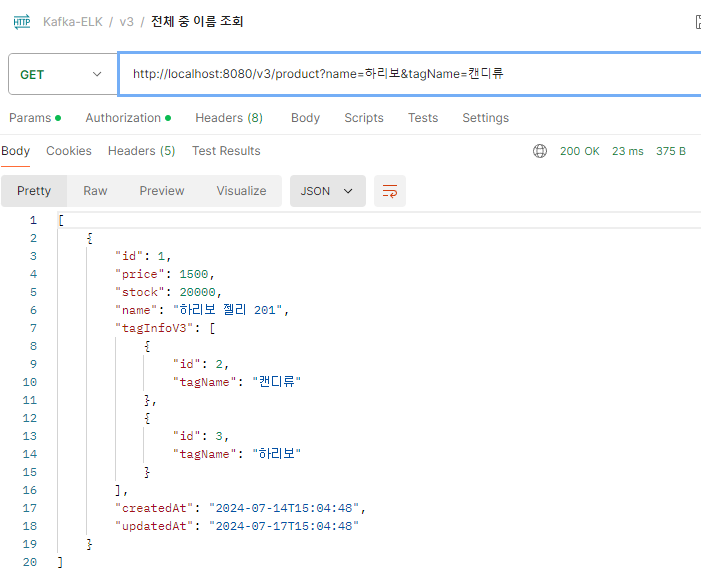Open the request Body tab
Screen dimensions: 701x579
(305, 118)
